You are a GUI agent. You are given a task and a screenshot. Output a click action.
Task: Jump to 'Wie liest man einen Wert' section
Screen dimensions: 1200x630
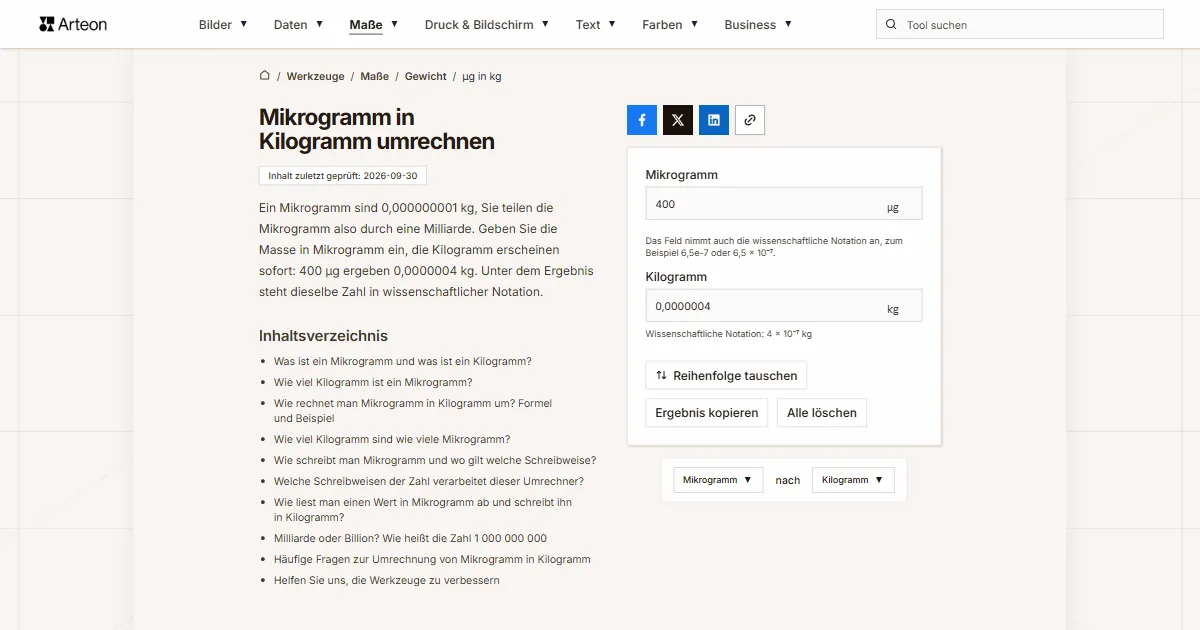(x=423, y=510)
